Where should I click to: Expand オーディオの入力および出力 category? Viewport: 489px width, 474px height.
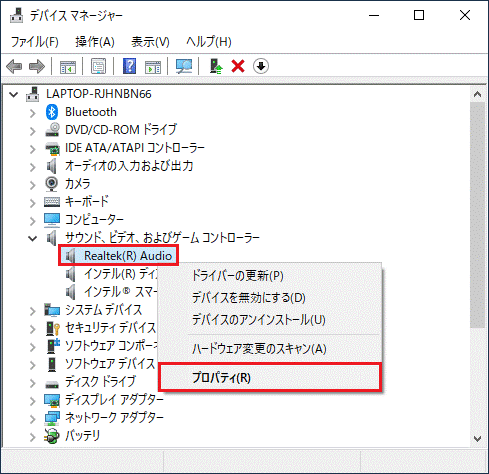click(32, 167)
